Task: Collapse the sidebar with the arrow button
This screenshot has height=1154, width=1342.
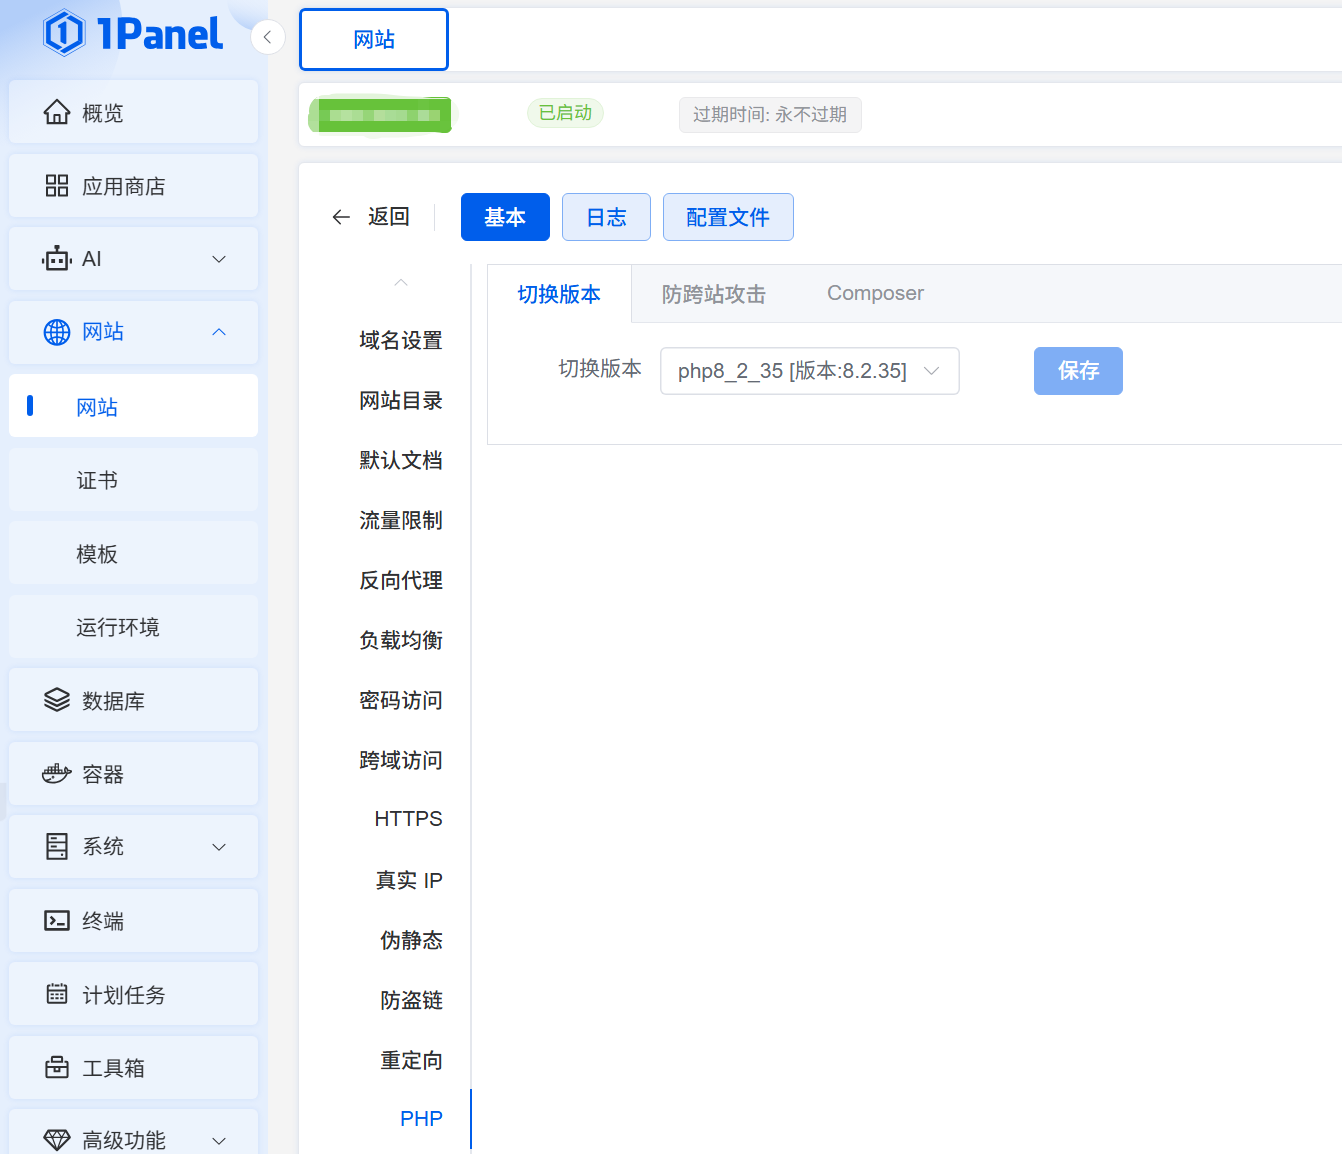Action: click(267, 37)
